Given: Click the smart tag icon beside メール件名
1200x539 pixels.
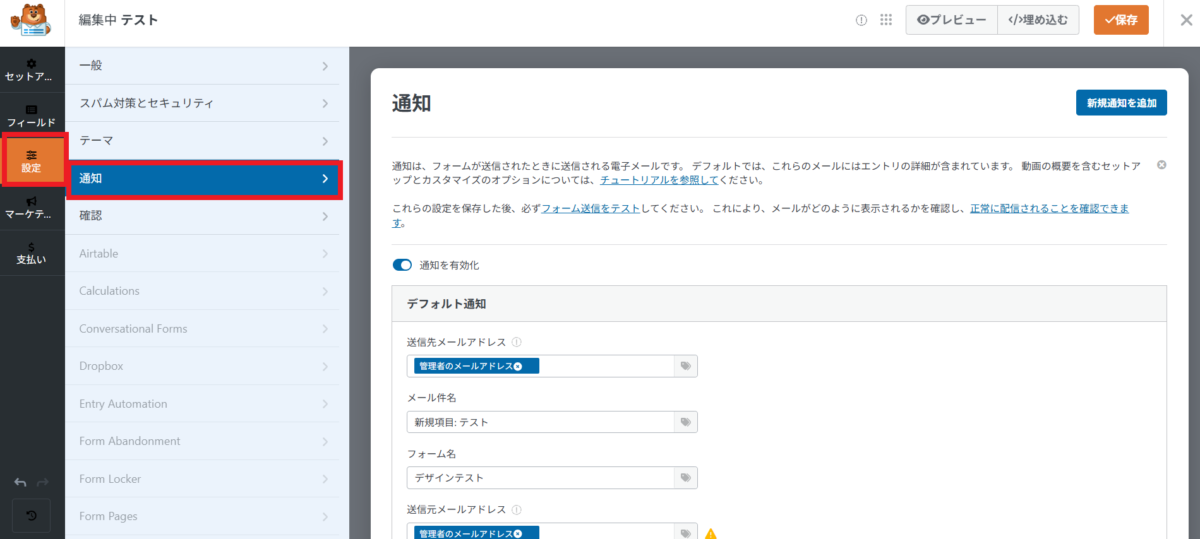Looking at the screenshot, I should coord(685,422).
